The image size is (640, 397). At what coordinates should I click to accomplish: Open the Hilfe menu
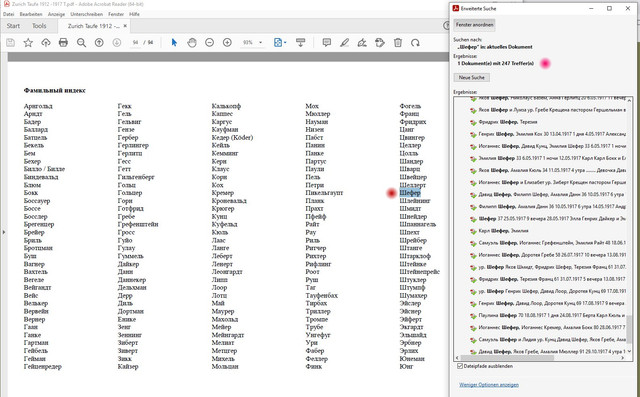134,14
